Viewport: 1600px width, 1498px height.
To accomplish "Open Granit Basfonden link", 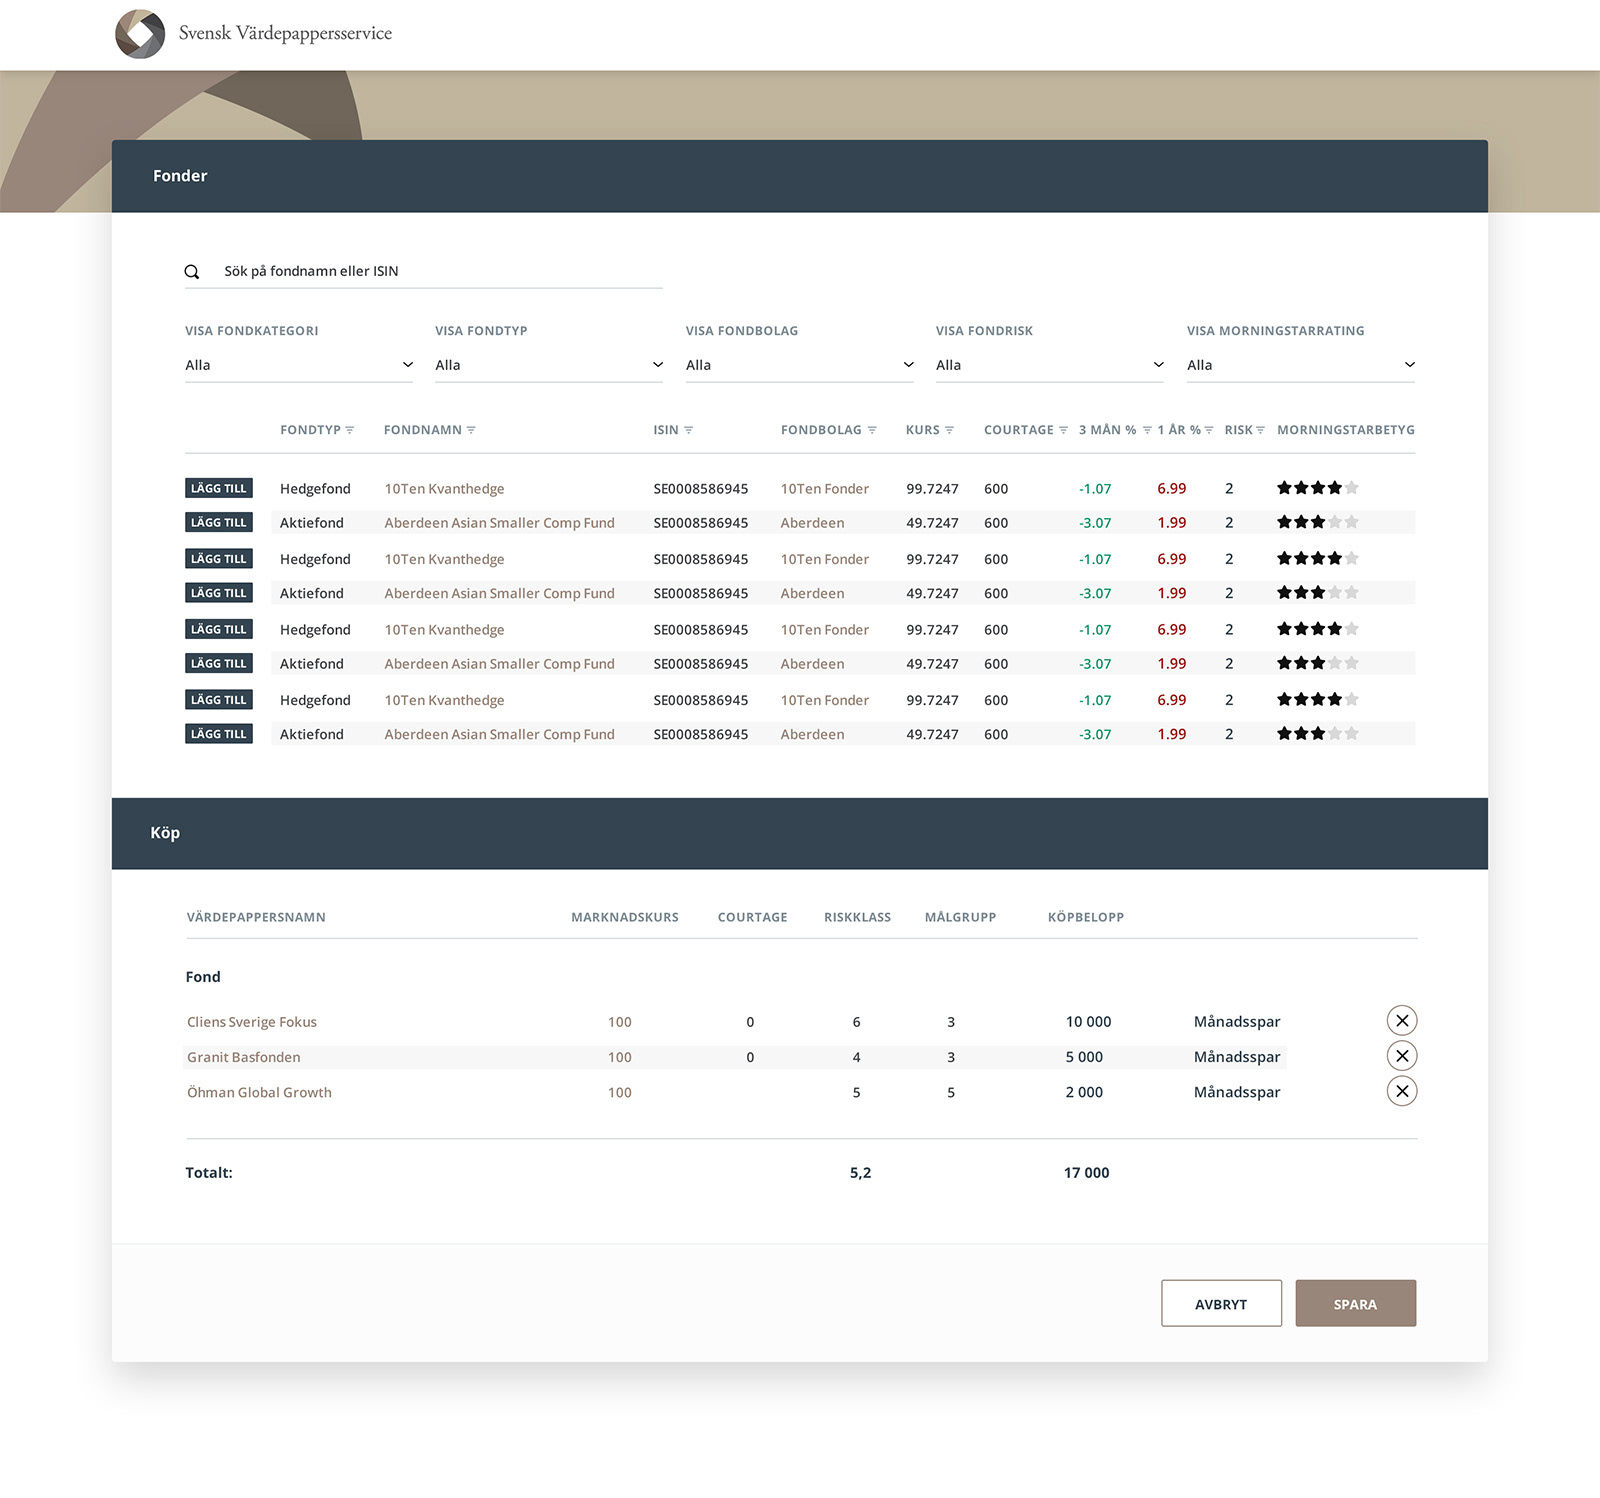I will point(243,1057).
